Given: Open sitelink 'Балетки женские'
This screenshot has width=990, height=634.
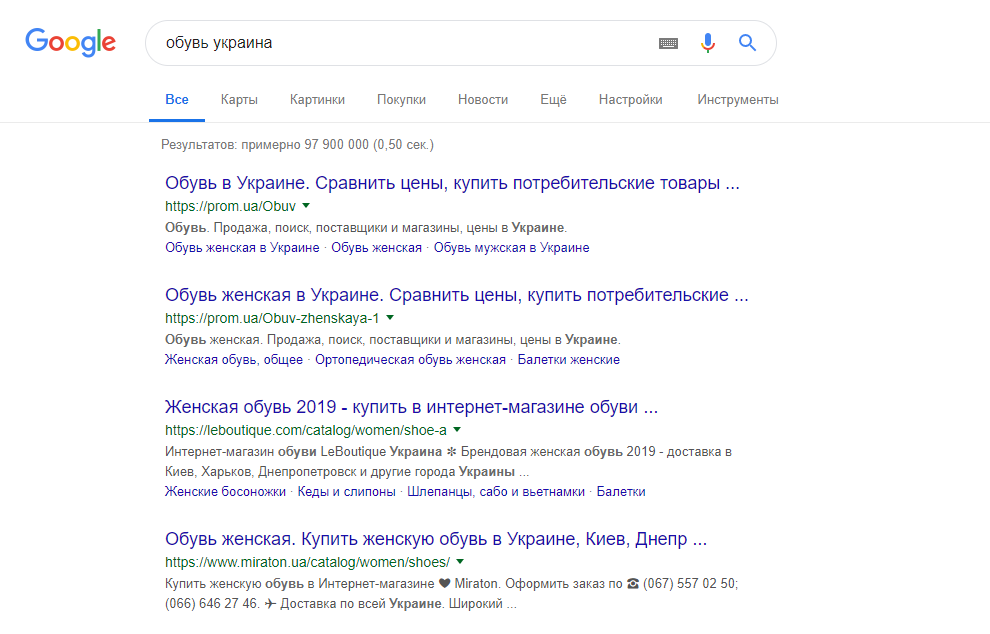Looking at the screenshot, I should pyautogui.click(x=569, y=359).
